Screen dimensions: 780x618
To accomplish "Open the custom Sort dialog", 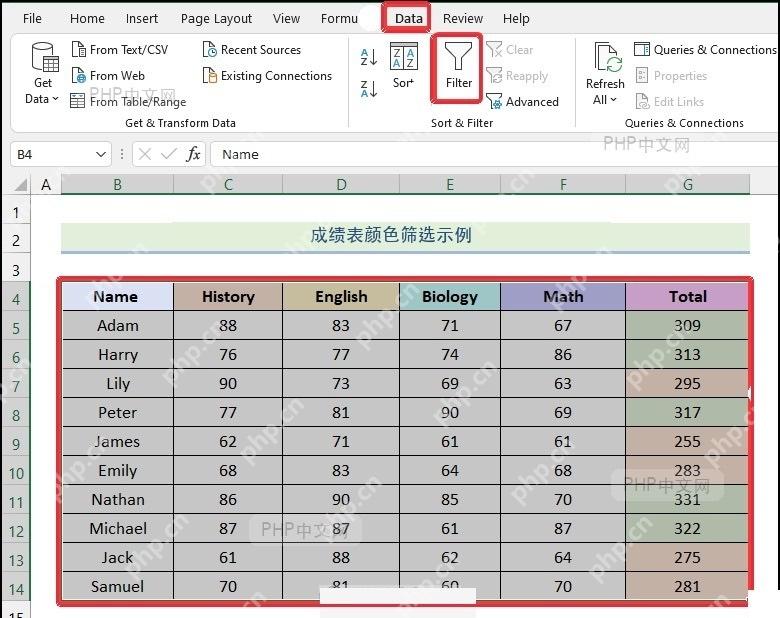I will click(403, 65).
